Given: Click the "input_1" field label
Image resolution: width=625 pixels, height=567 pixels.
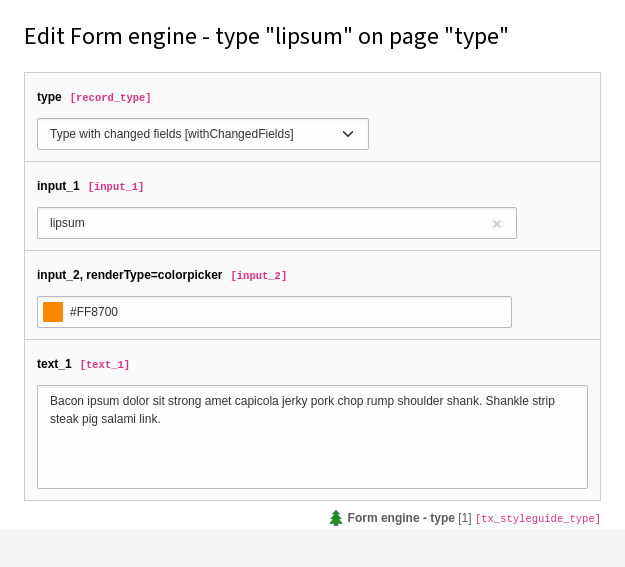Looking at the screenshot, I should (x=58, y=186).
